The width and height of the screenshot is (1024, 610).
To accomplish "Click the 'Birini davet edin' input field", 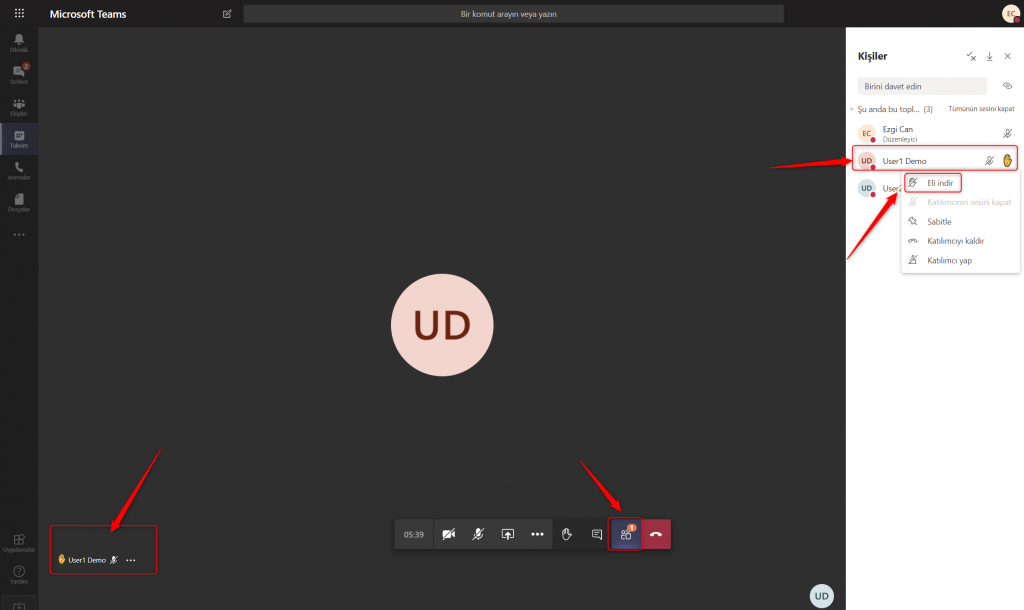I will [x=921, y=87].
